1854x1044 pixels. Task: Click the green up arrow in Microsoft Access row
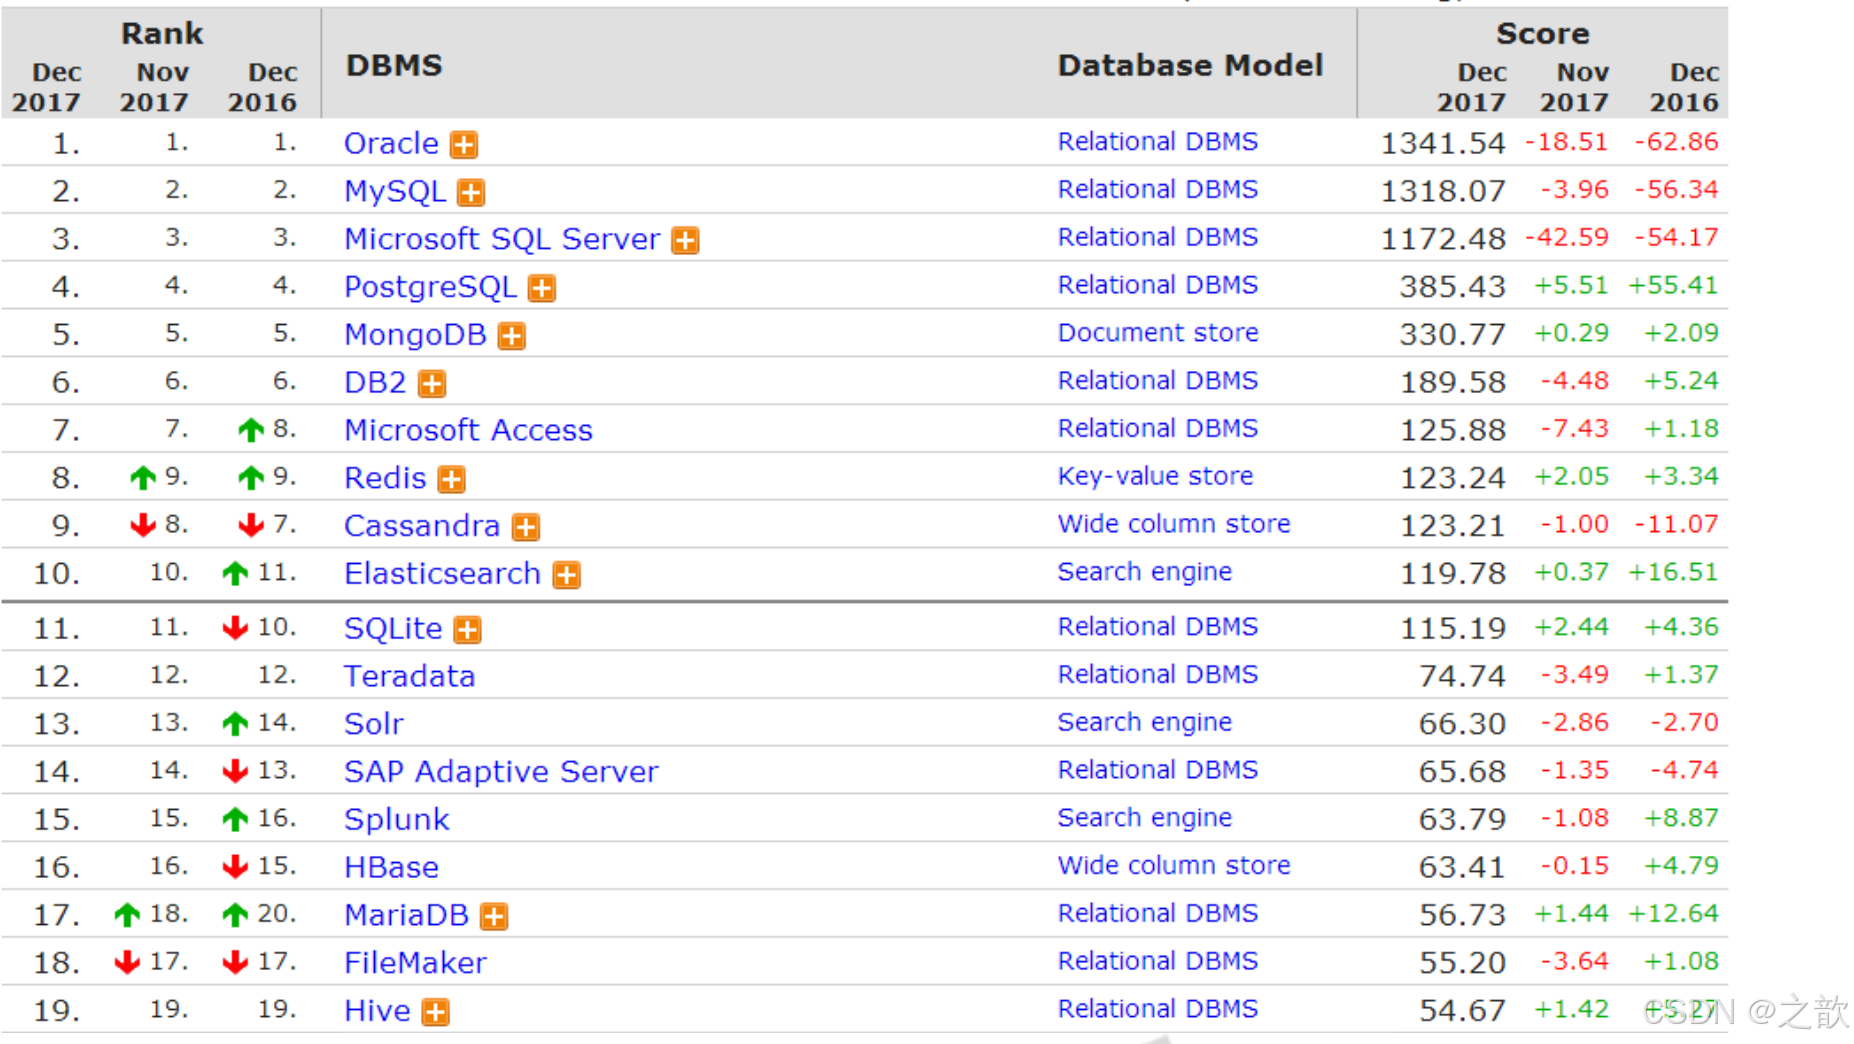pyautogui.click(x=251, y=430)
